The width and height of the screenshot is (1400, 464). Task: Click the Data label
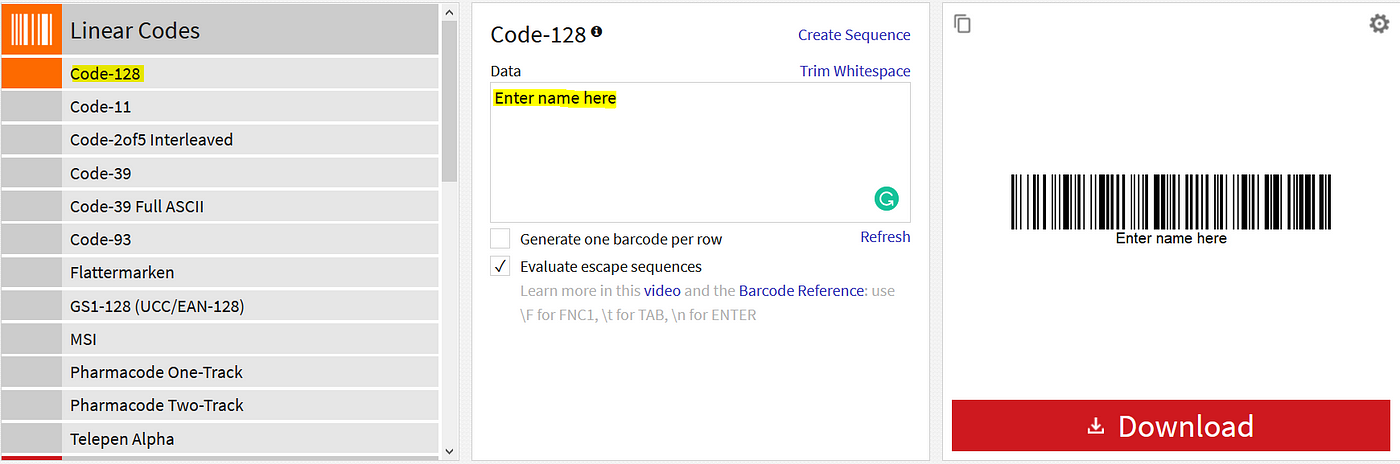tap(505, 71)
